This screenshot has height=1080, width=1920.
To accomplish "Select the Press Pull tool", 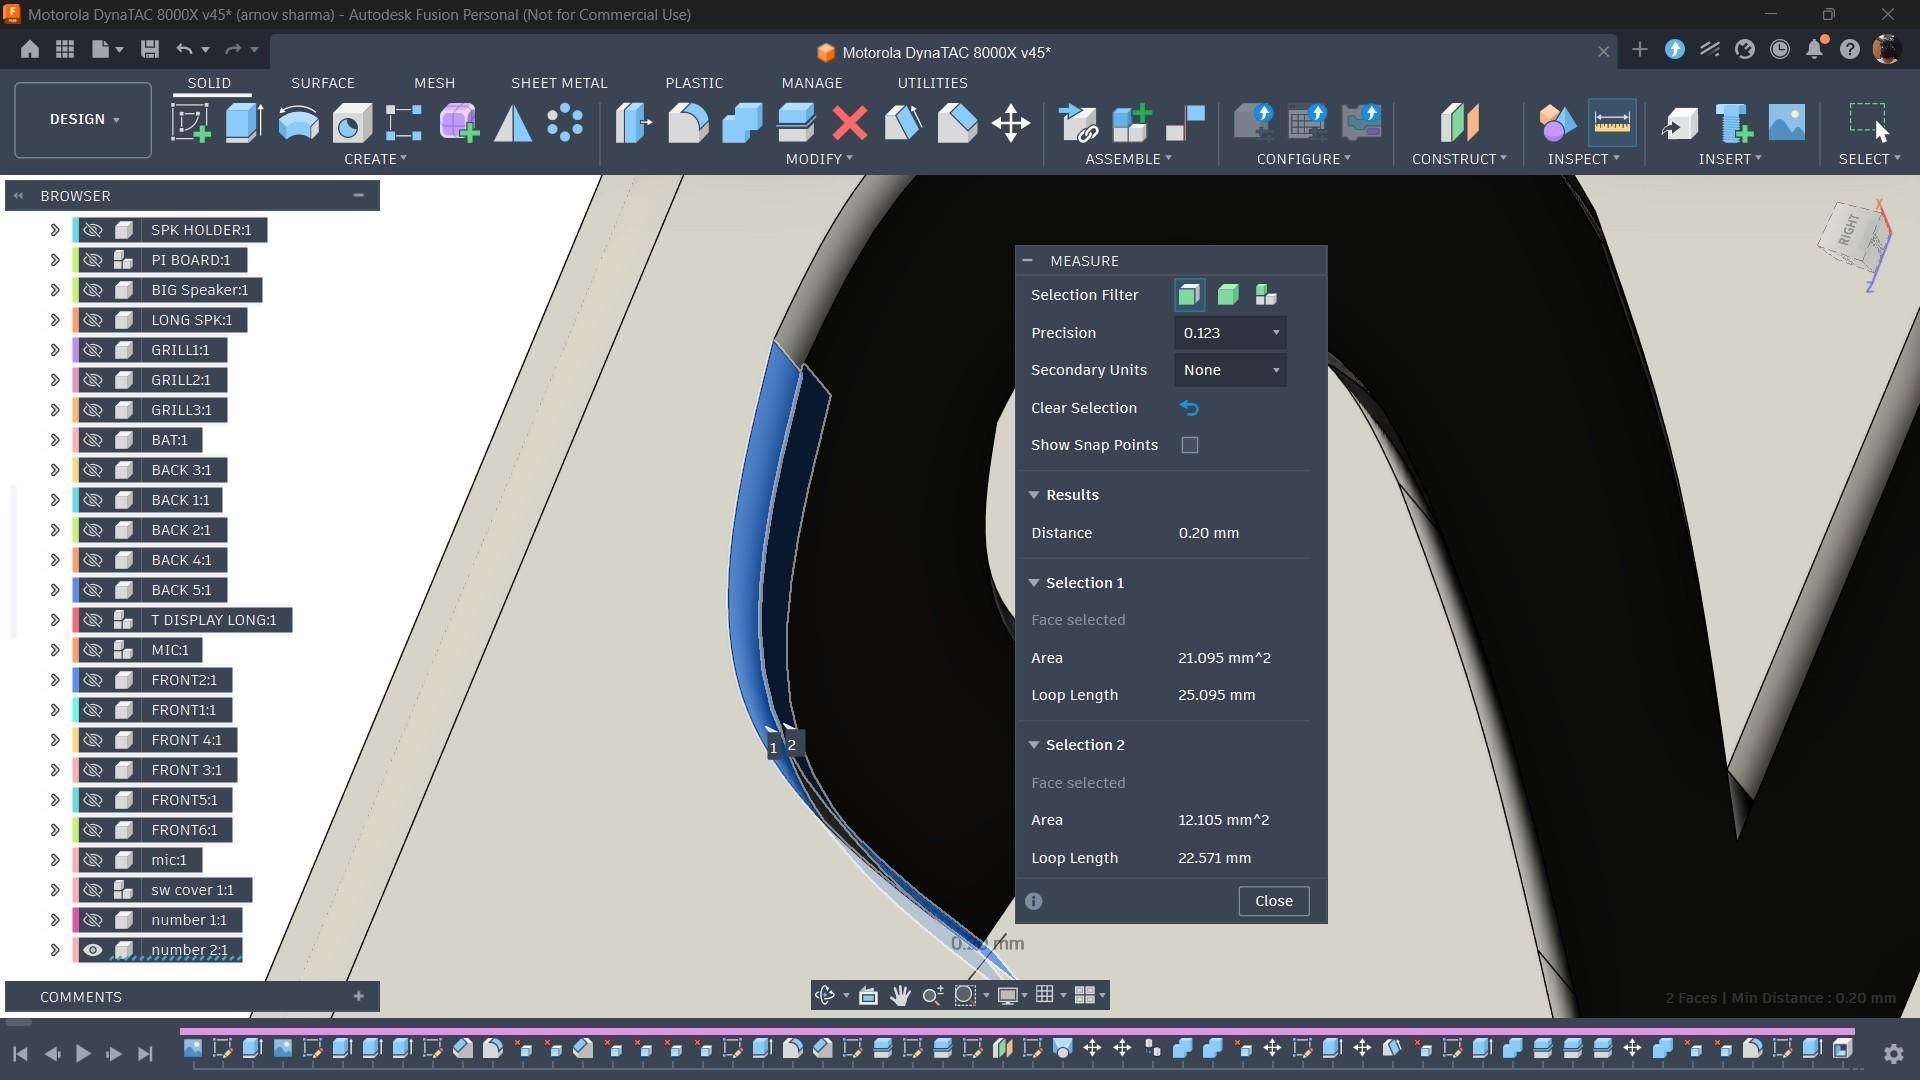I will point(634,123).
